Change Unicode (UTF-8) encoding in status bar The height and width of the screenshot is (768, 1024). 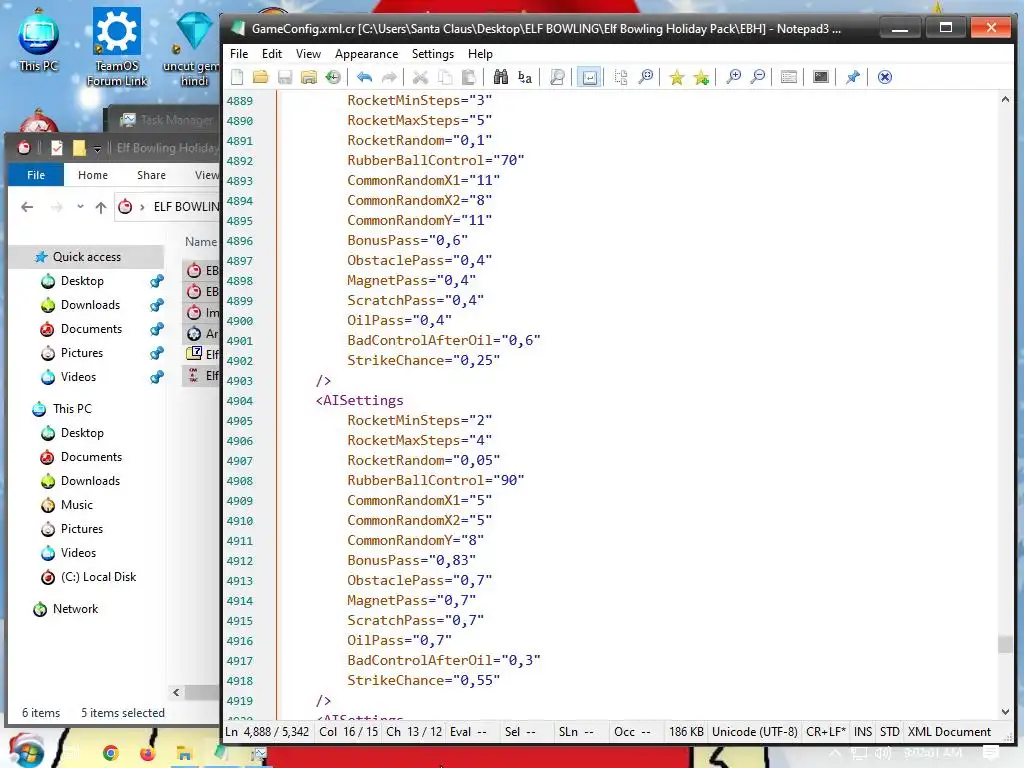[754, 732]
